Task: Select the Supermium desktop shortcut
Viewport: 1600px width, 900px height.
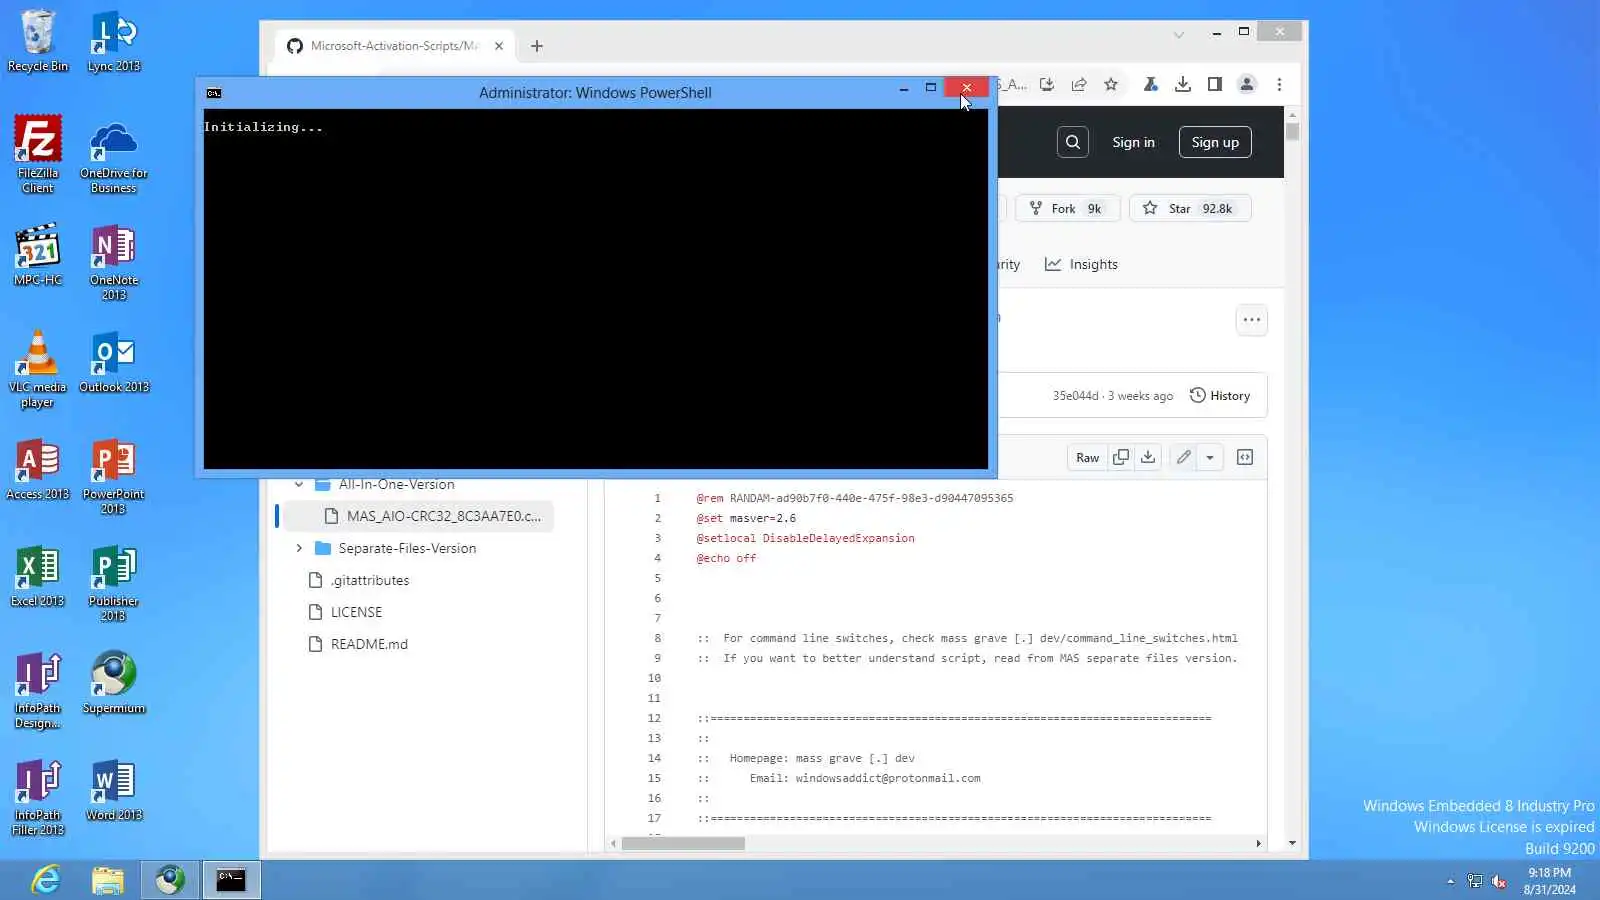Action: [x=114, y=683]
